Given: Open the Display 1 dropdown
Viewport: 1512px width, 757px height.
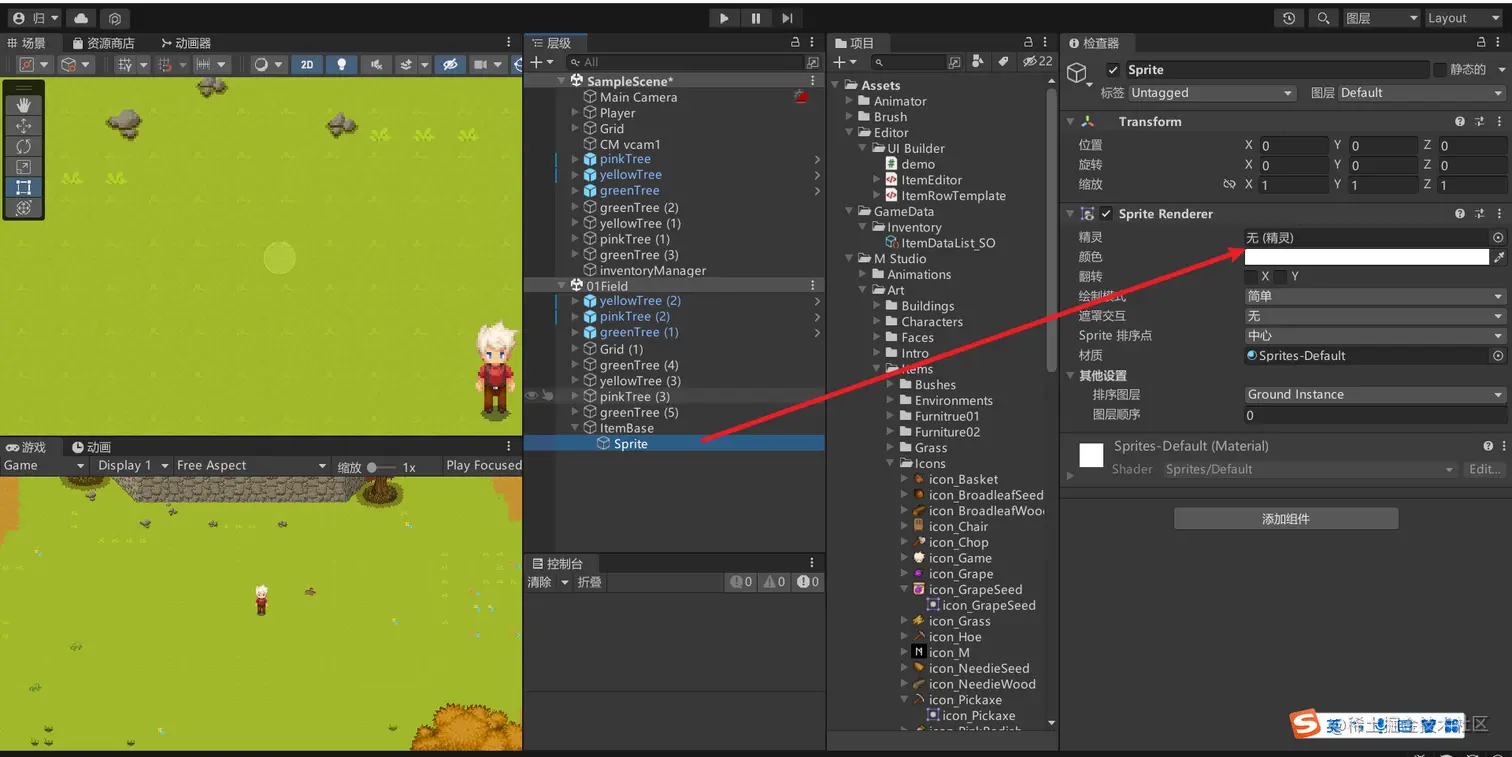Looking at the screenshot, I should (134, 466).
